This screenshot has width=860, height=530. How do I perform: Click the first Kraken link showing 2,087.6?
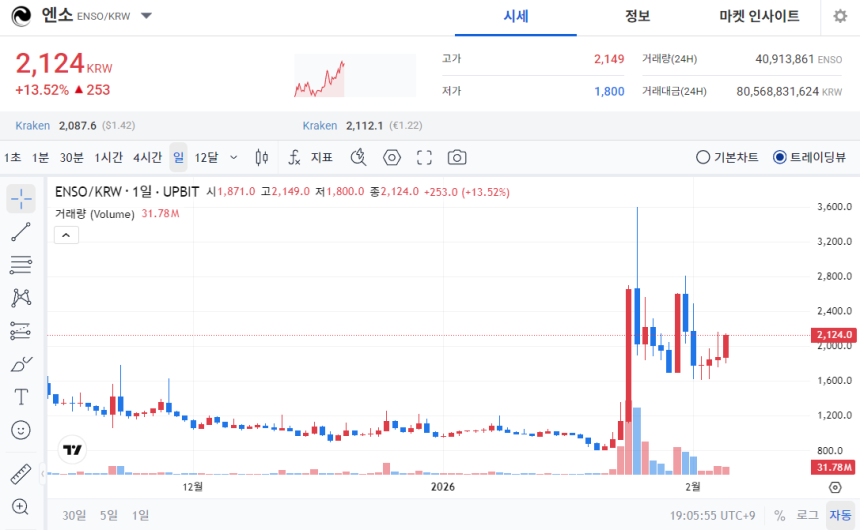pos(32,126)
